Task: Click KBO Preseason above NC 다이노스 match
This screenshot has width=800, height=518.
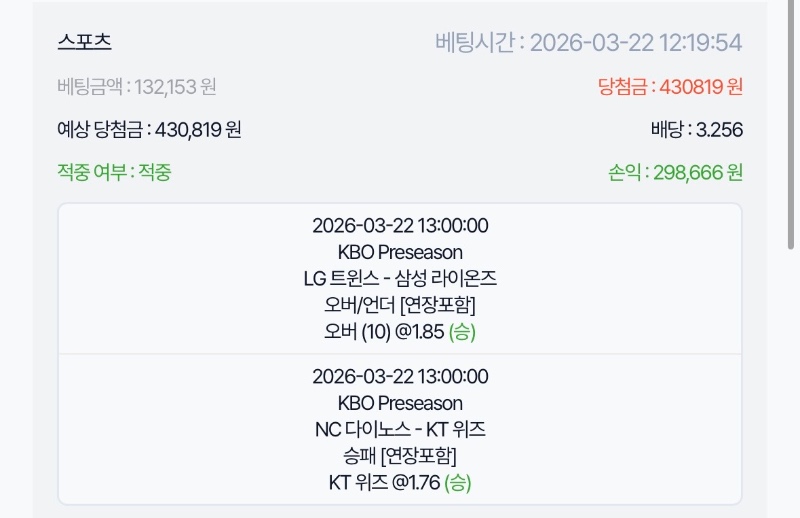Action: click(400, 404)
